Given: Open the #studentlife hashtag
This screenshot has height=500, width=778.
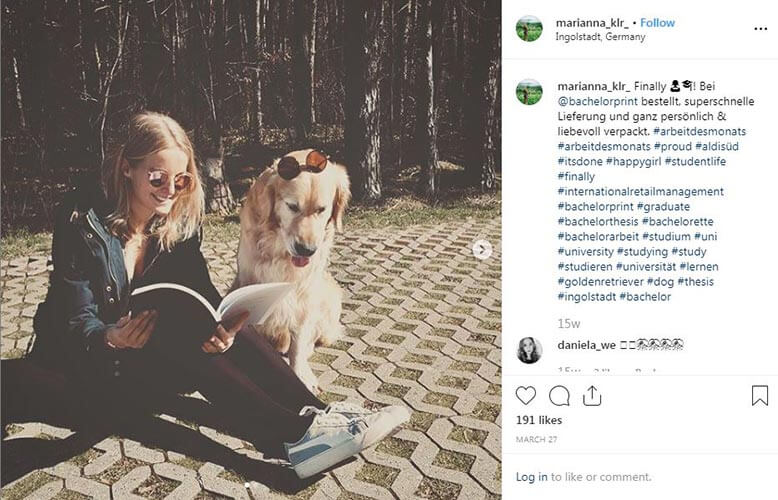Looking at the screenshot, I should click(695, 162).
